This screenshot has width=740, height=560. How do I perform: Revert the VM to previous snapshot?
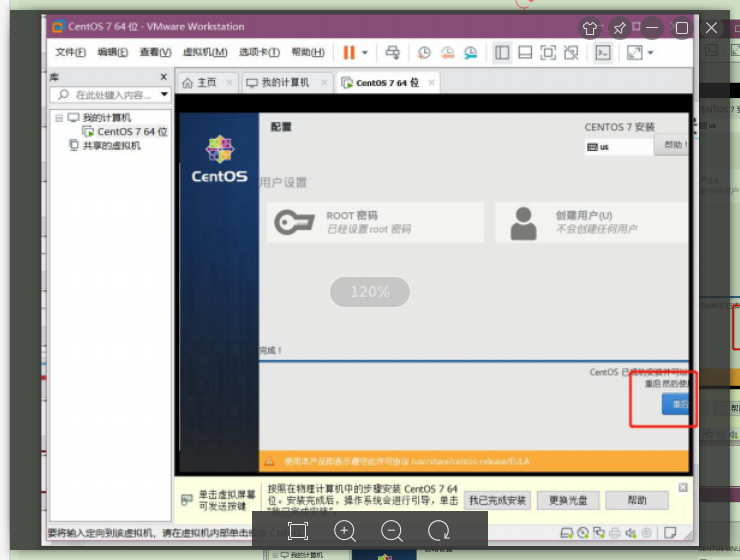pos(447,52)
